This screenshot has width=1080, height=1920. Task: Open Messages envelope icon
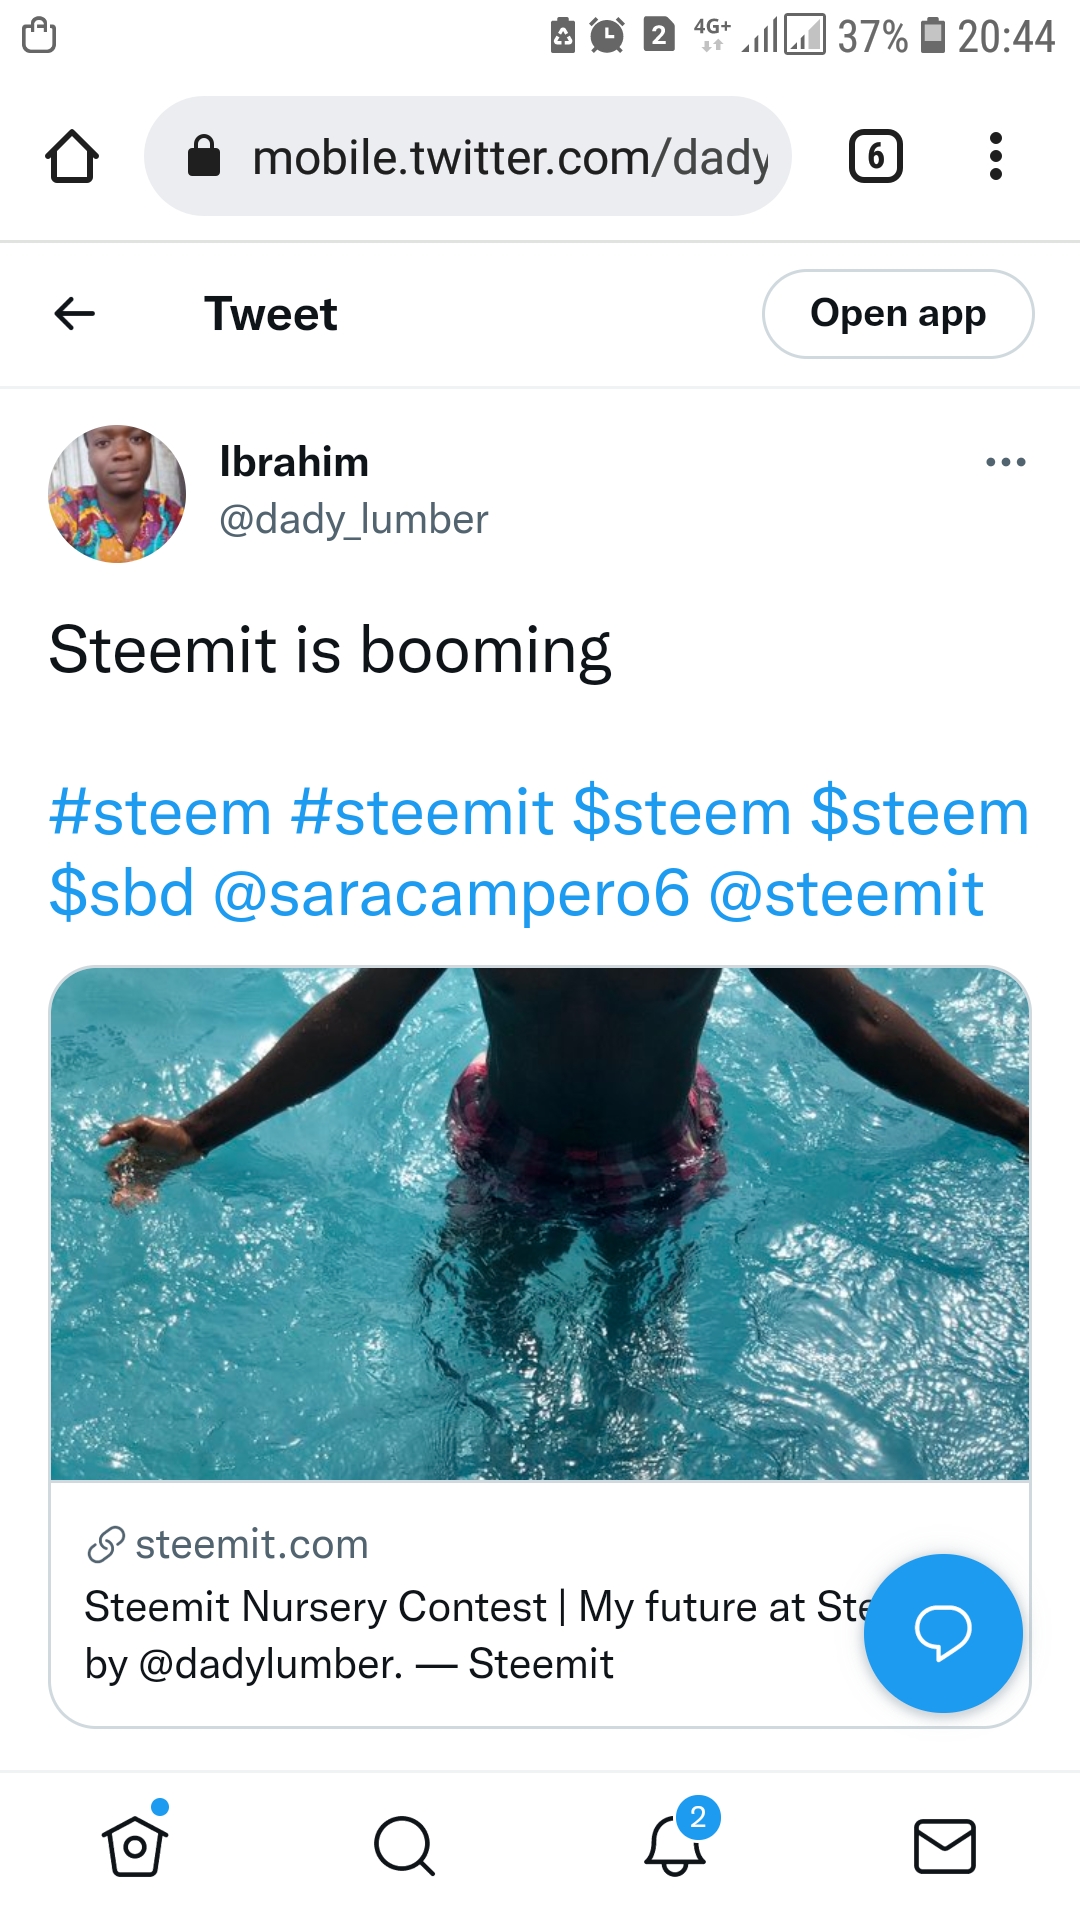pyautogui.click(x=945, y=1846)
